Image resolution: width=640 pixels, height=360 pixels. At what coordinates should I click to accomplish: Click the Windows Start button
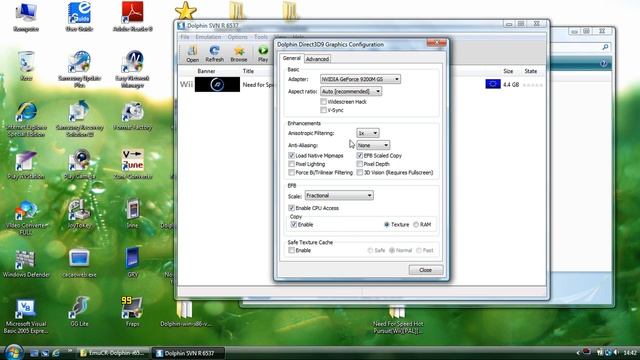click(x=13, y=352)
